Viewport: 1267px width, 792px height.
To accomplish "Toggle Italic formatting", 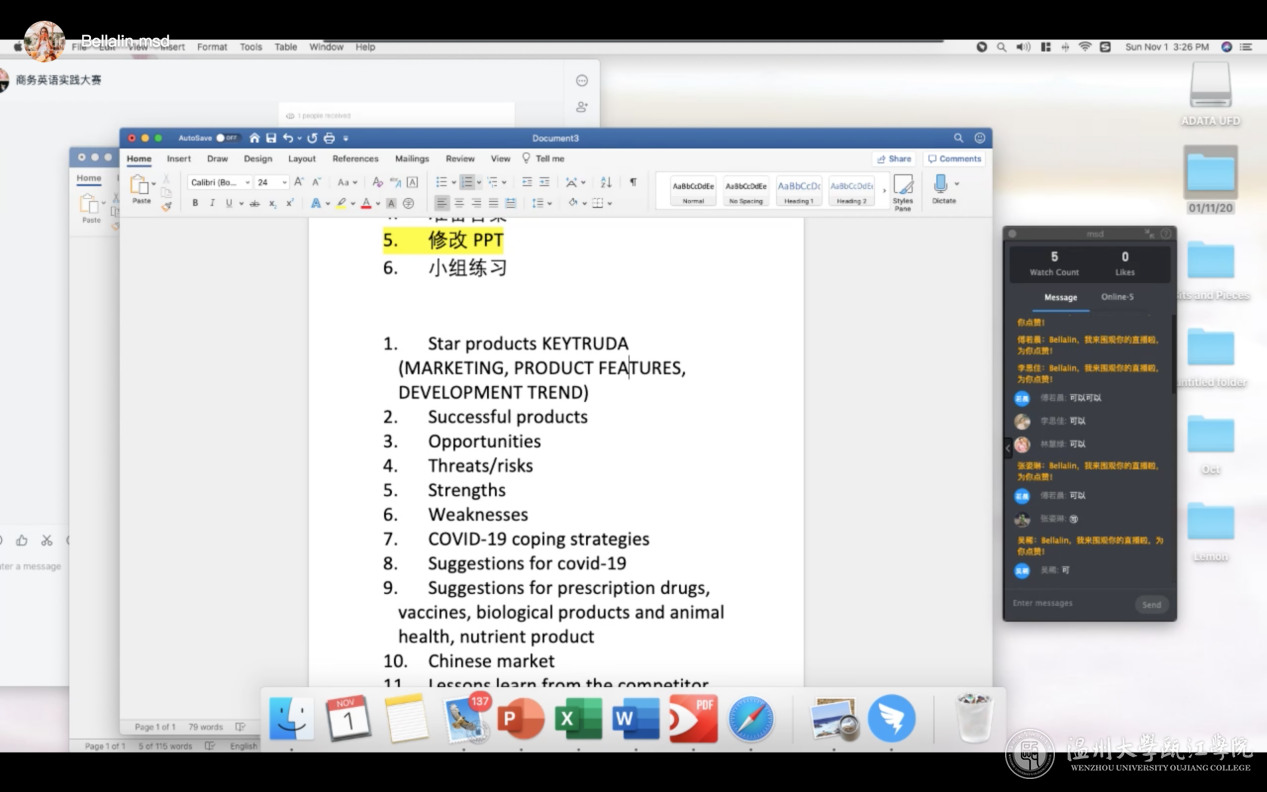I will click(x=212, y=203).
